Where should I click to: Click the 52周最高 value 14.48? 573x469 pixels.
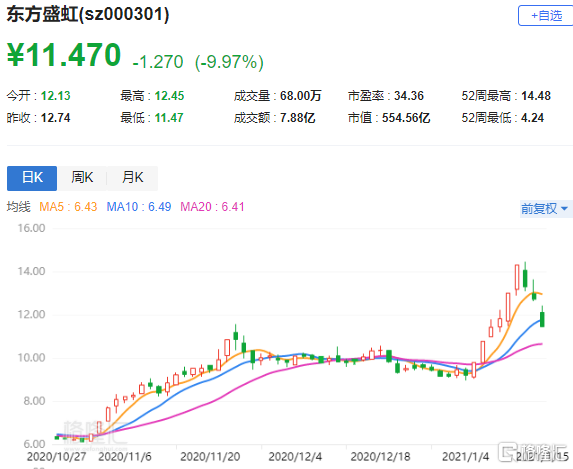point(536,96)
